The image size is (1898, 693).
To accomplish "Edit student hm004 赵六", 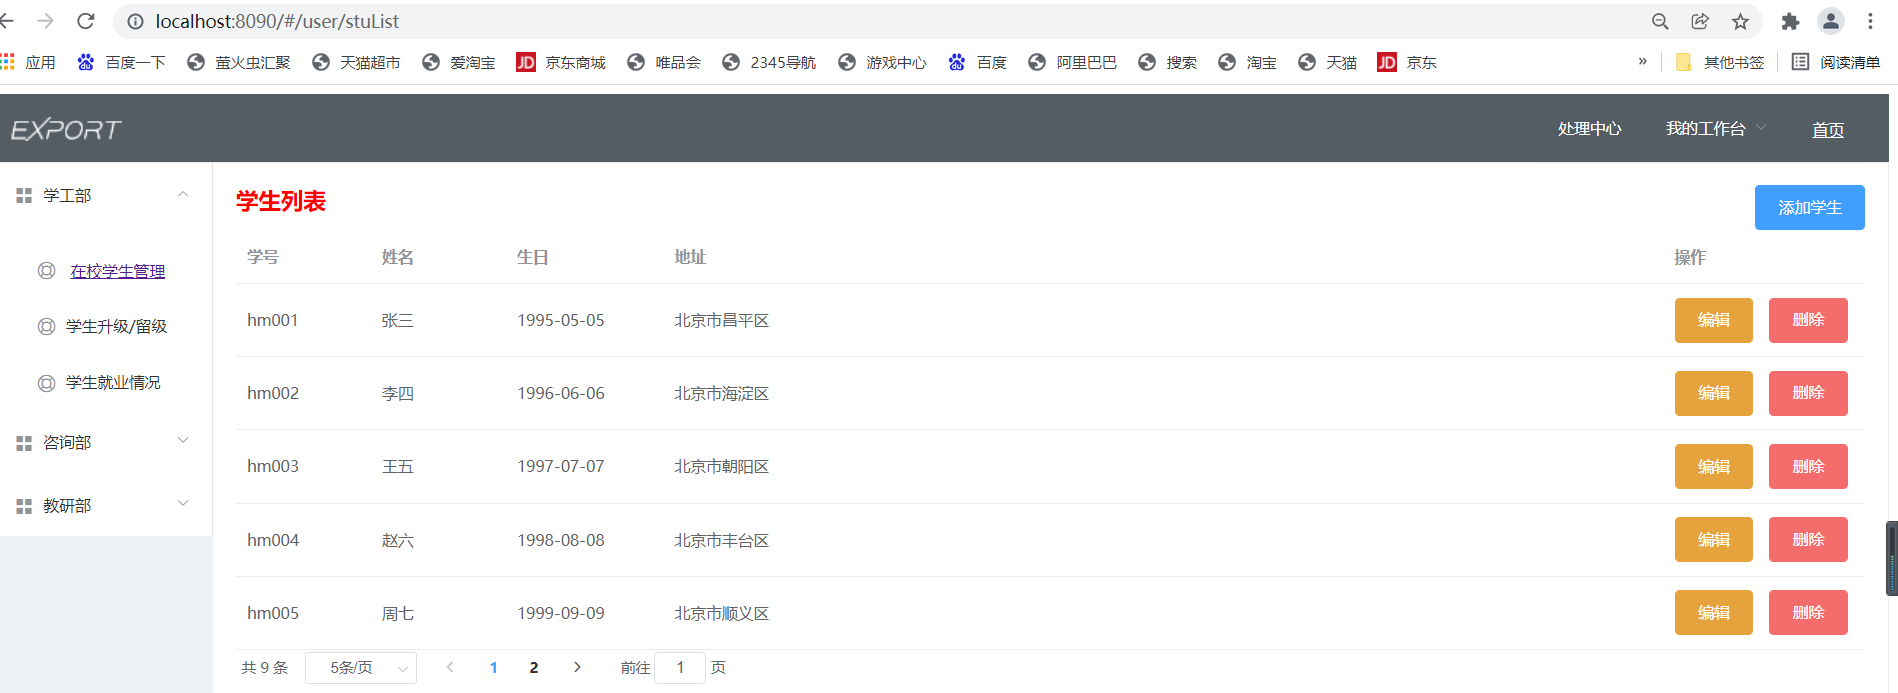I will (x=1713, y=539).
